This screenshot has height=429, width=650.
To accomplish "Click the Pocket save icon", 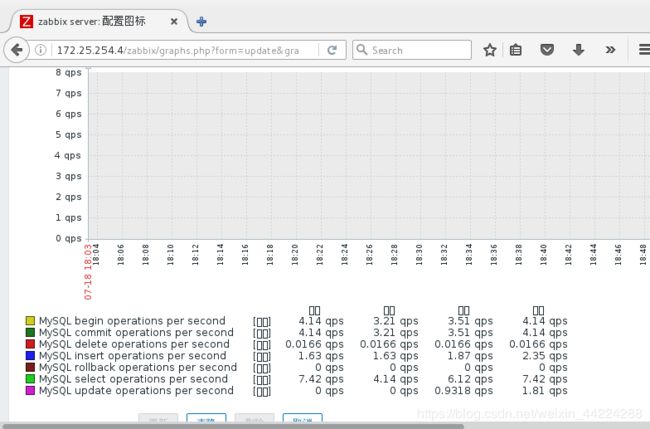I will click(547, 50).
